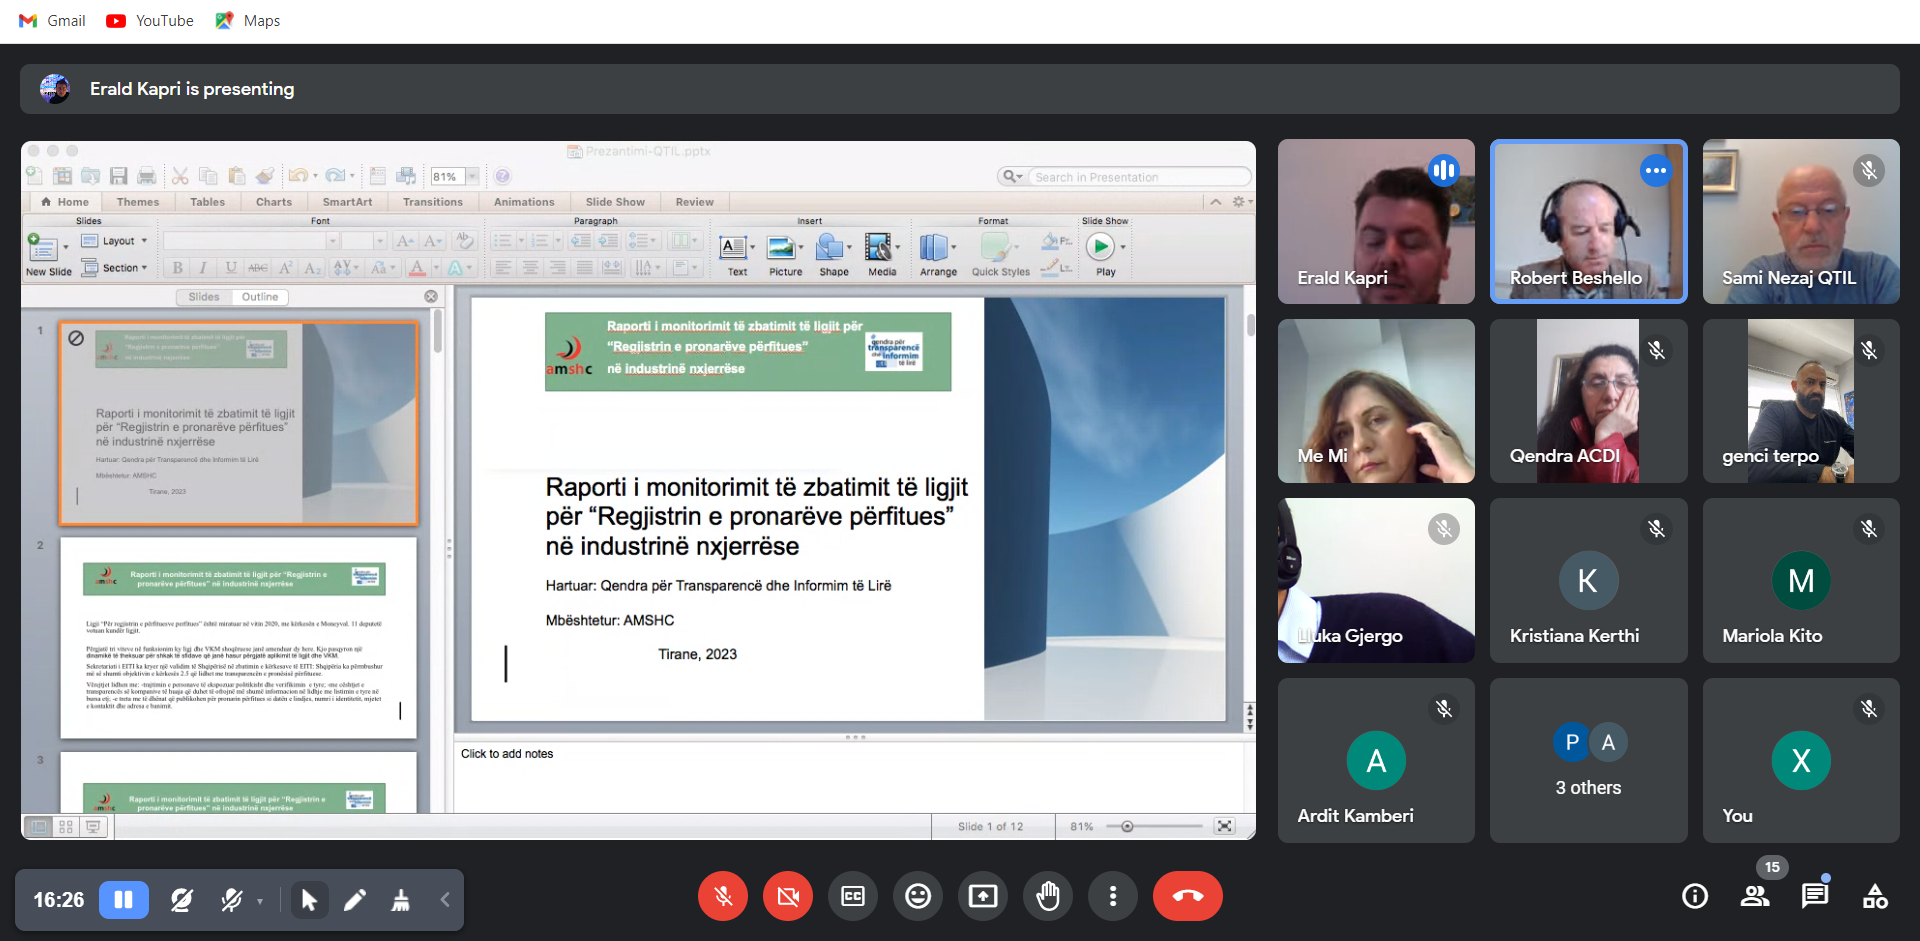Leave the call with the red hang-up button
Screen dimensions: 1920x941
click(x=1187, y=896)
